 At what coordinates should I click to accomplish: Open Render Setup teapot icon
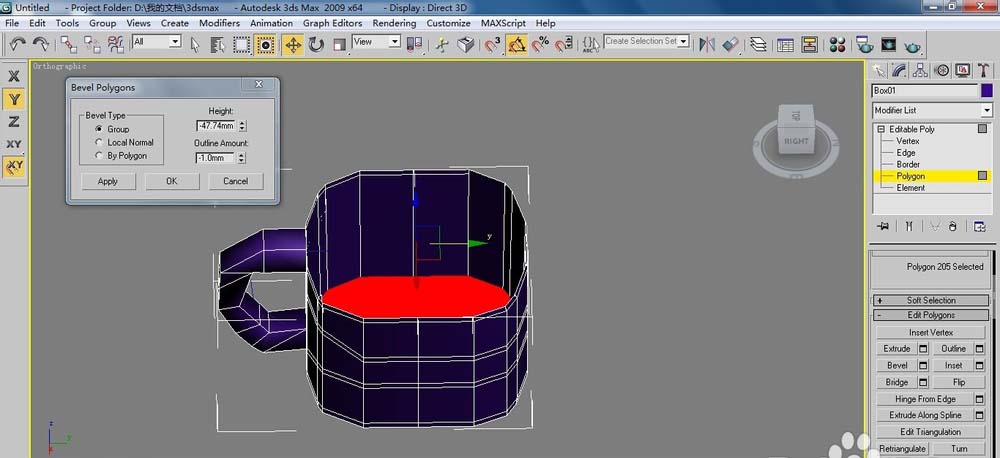pos(865,45)
